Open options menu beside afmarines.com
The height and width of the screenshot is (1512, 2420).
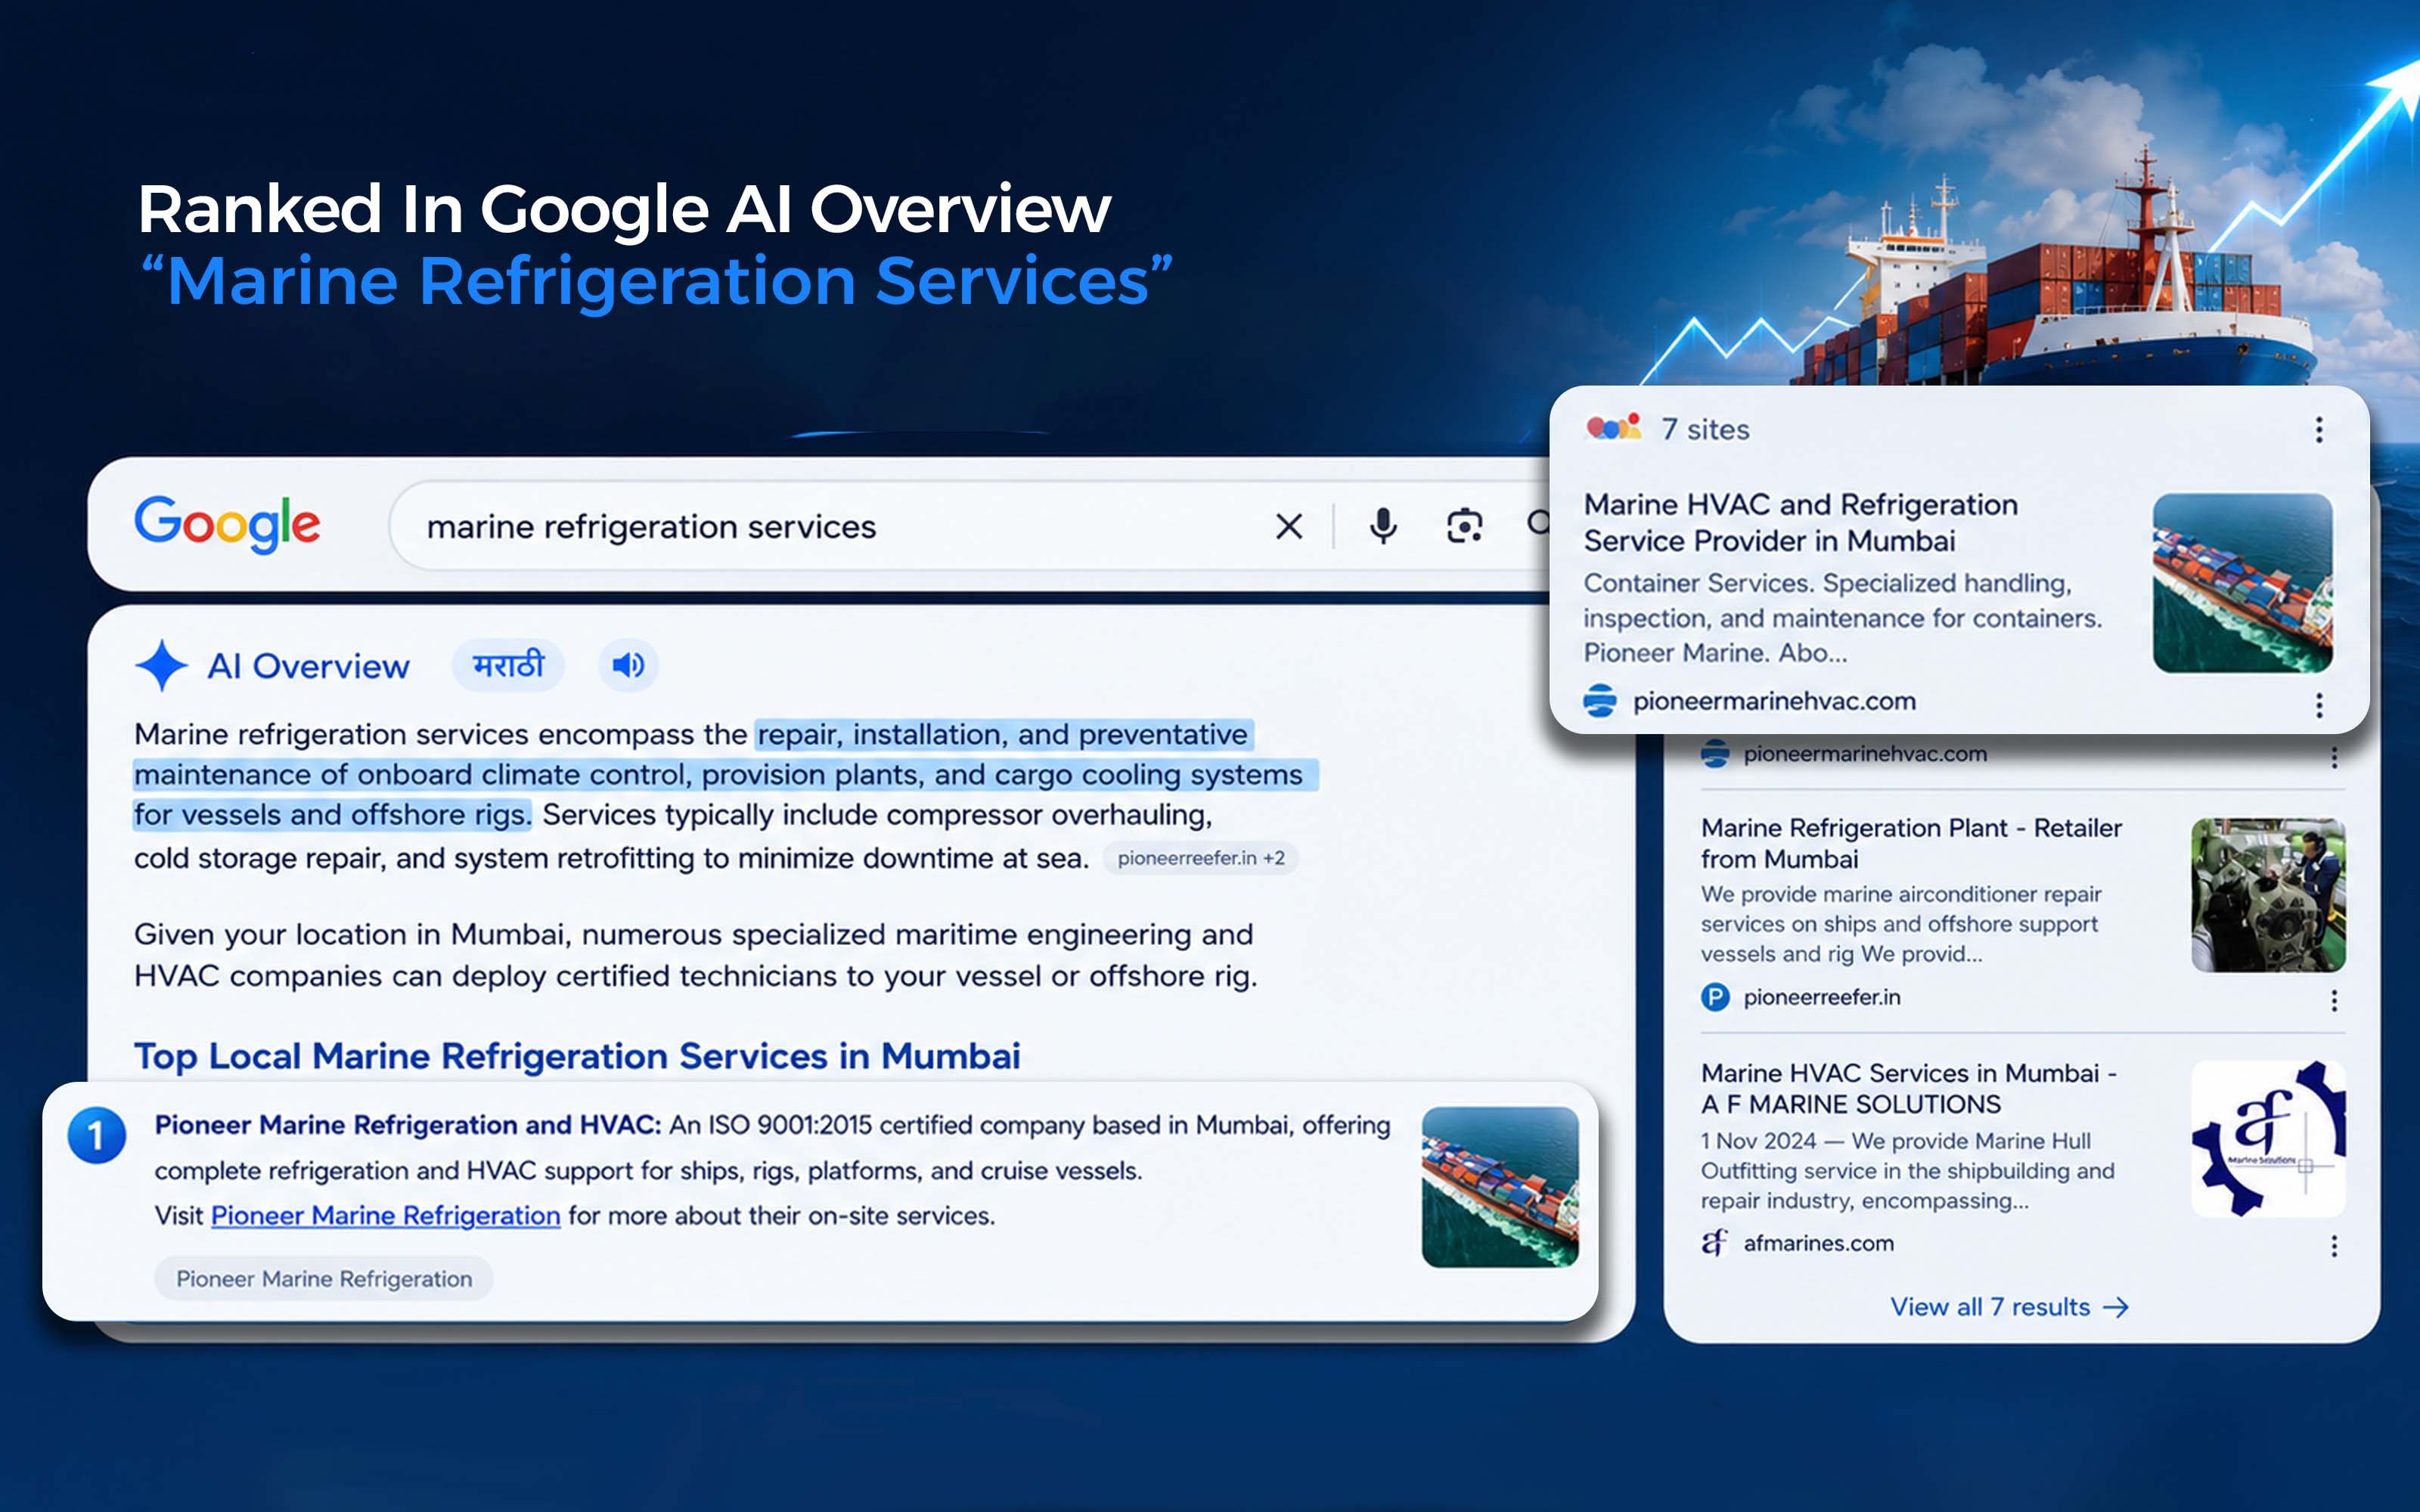pyautogui.click(x=2333, y=1246)
